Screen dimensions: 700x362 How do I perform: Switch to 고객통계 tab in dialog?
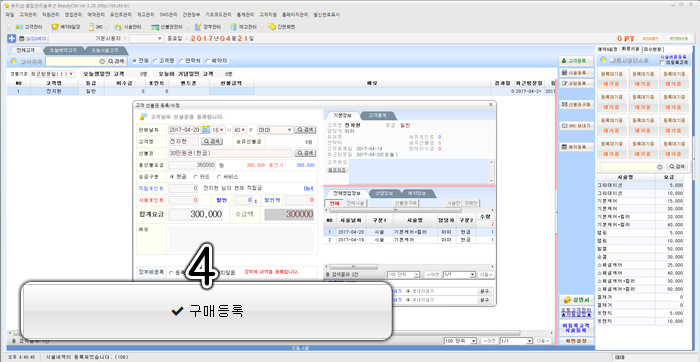(377, 115)
